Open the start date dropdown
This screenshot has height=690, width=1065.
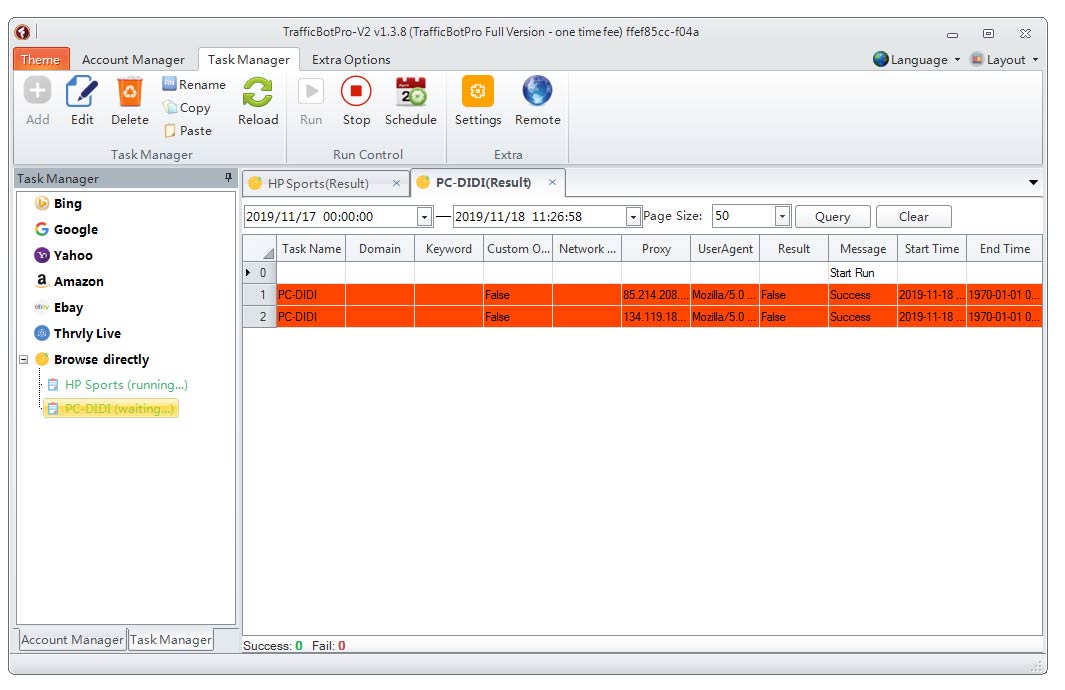(x=424, y=217)
